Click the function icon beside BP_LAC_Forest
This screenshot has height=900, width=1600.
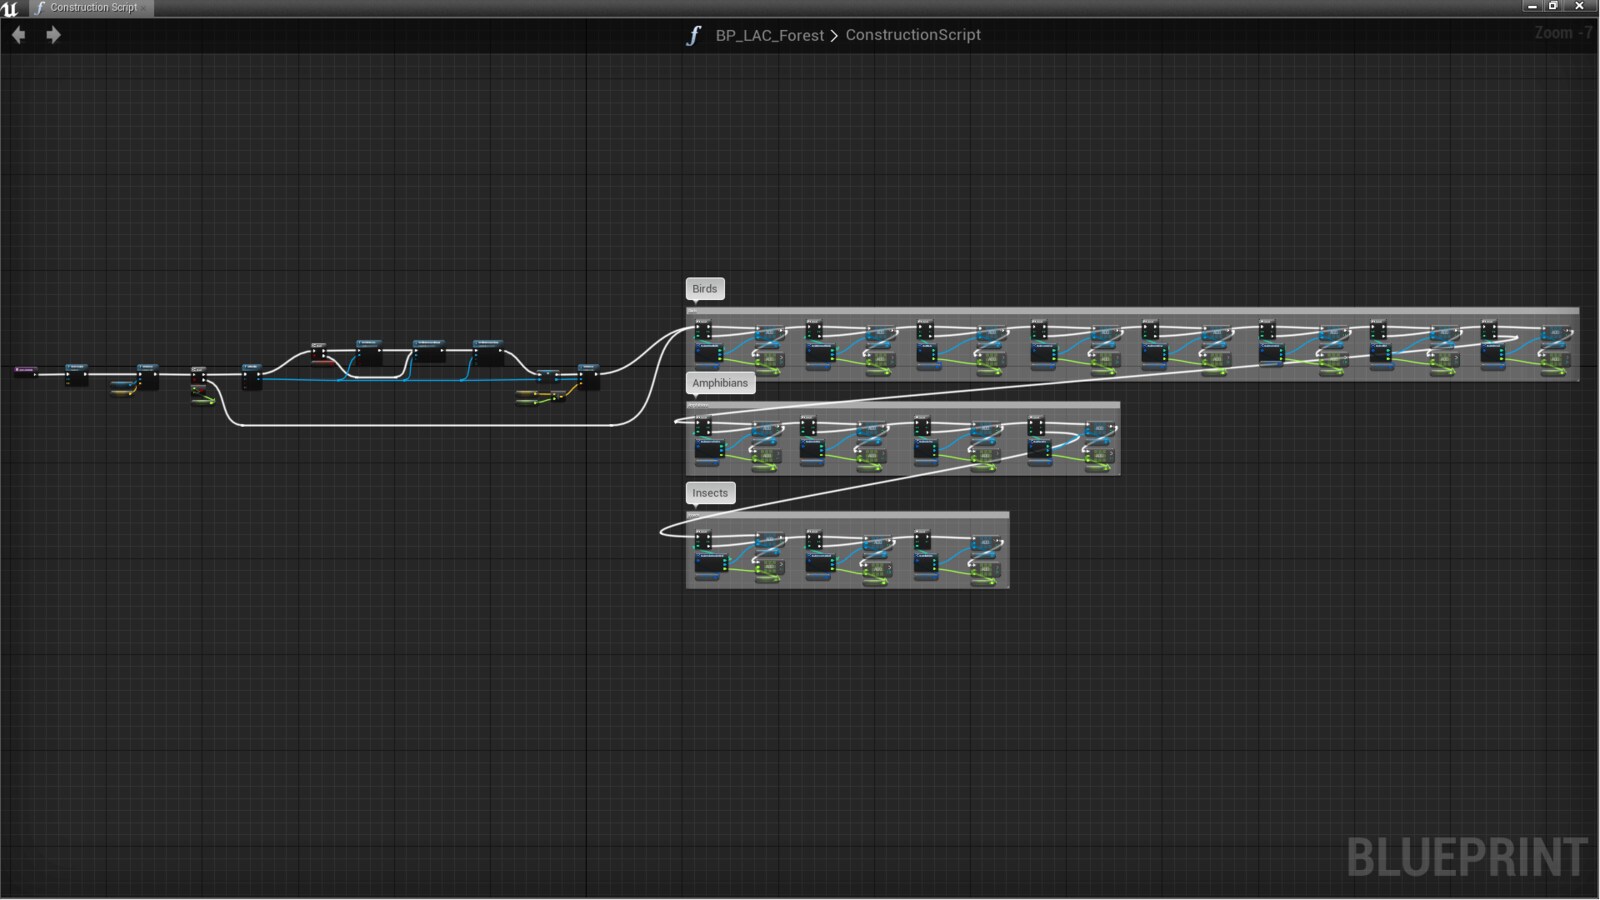click(x=693, y=36)
